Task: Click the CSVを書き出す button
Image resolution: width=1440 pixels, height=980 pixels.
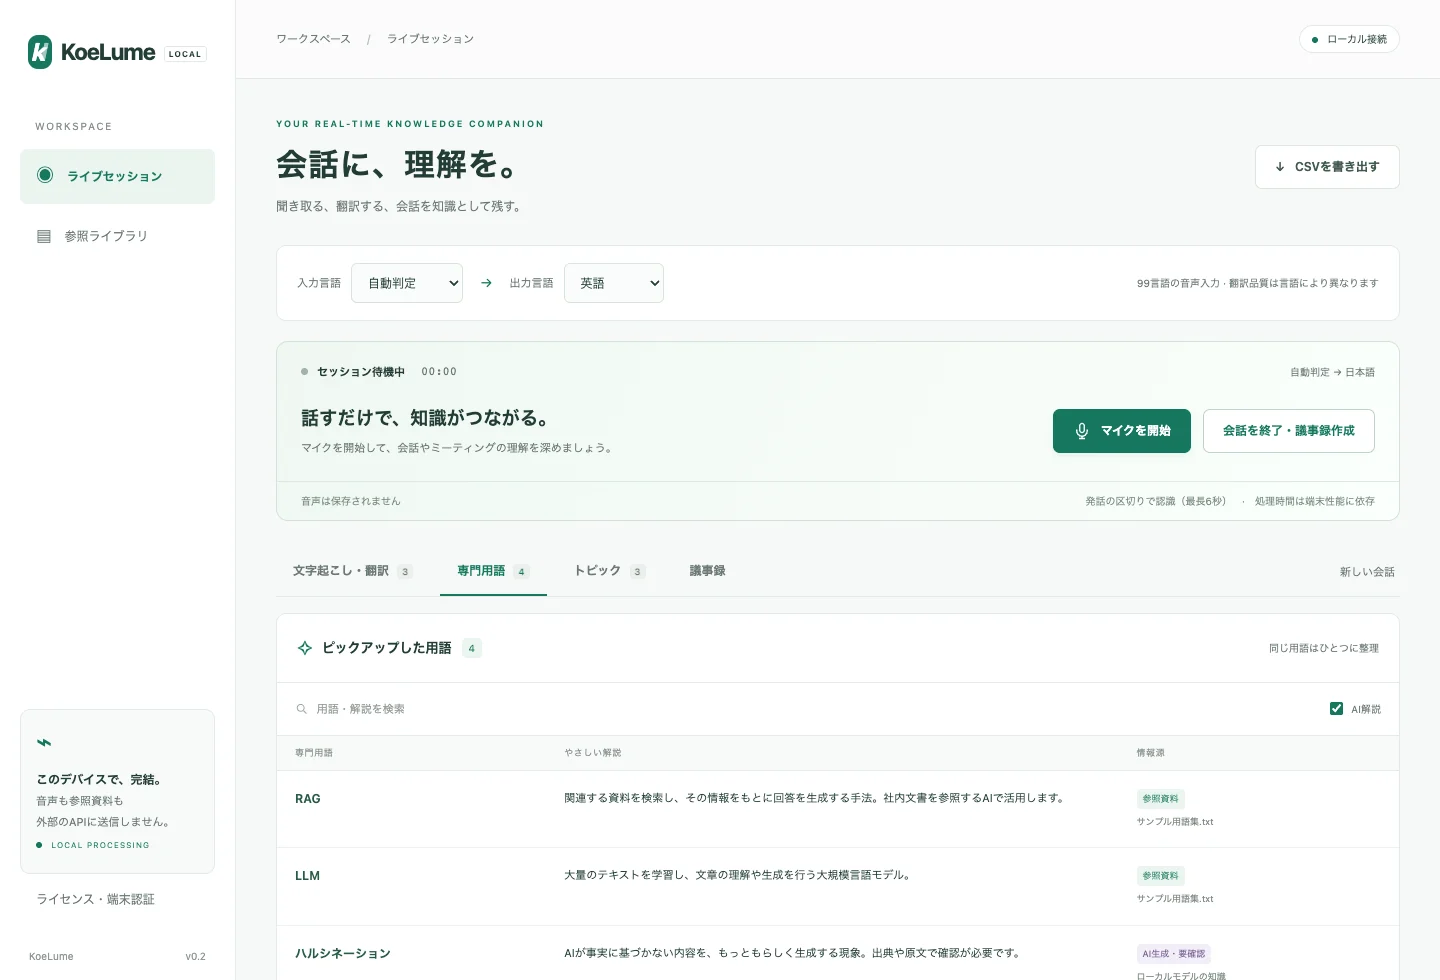Action: point(1327,167)
